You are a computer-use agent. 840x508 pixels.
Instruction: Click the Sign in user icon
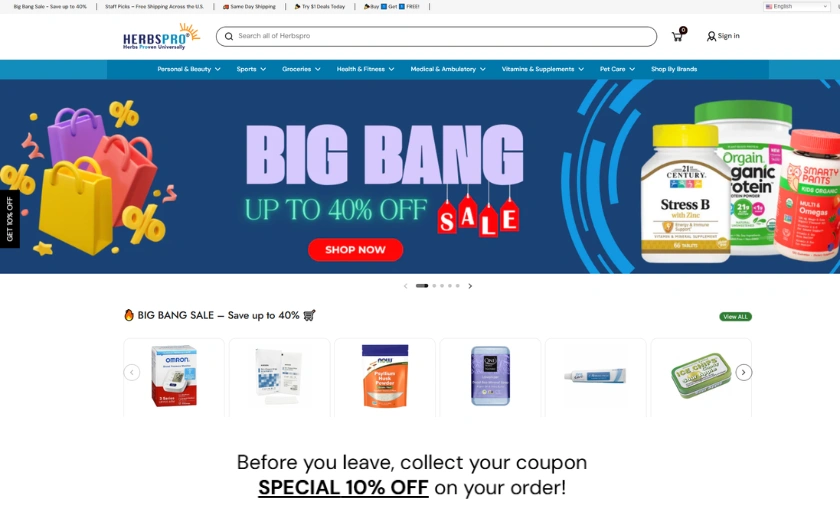[x=711, y=36]
